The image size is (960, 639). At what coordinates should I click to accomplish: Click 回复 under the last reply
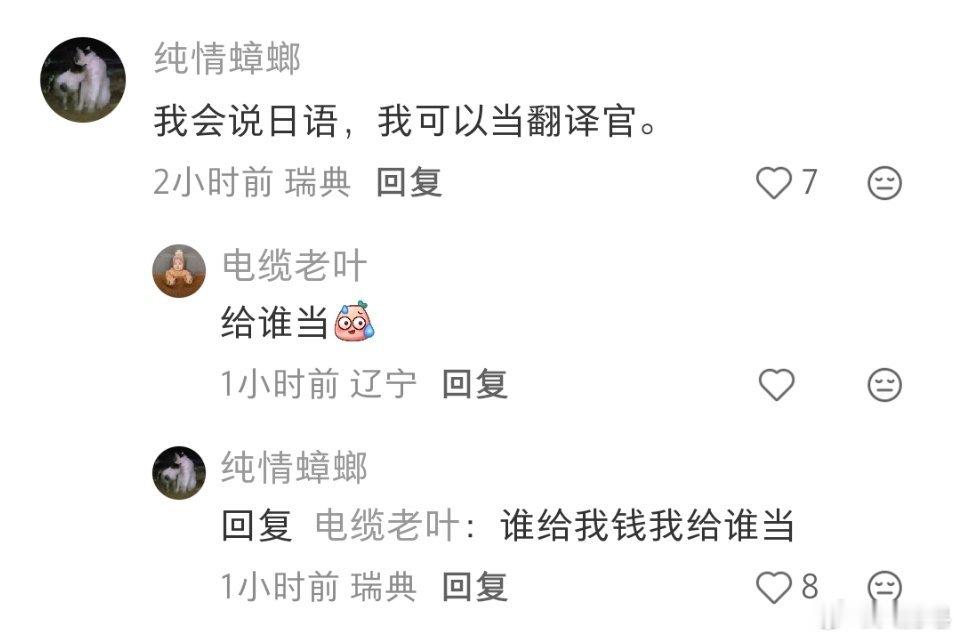coord(475,586)
